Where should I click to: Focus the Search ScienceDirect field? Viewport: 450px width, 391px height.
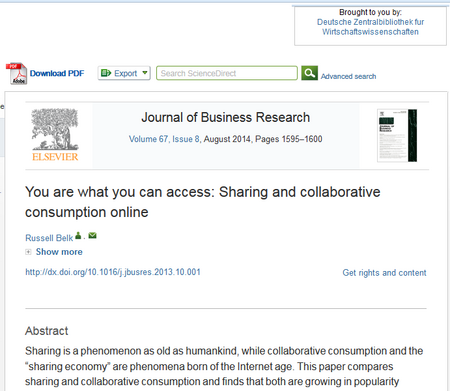pyautogui.click(x=227, y=73)
